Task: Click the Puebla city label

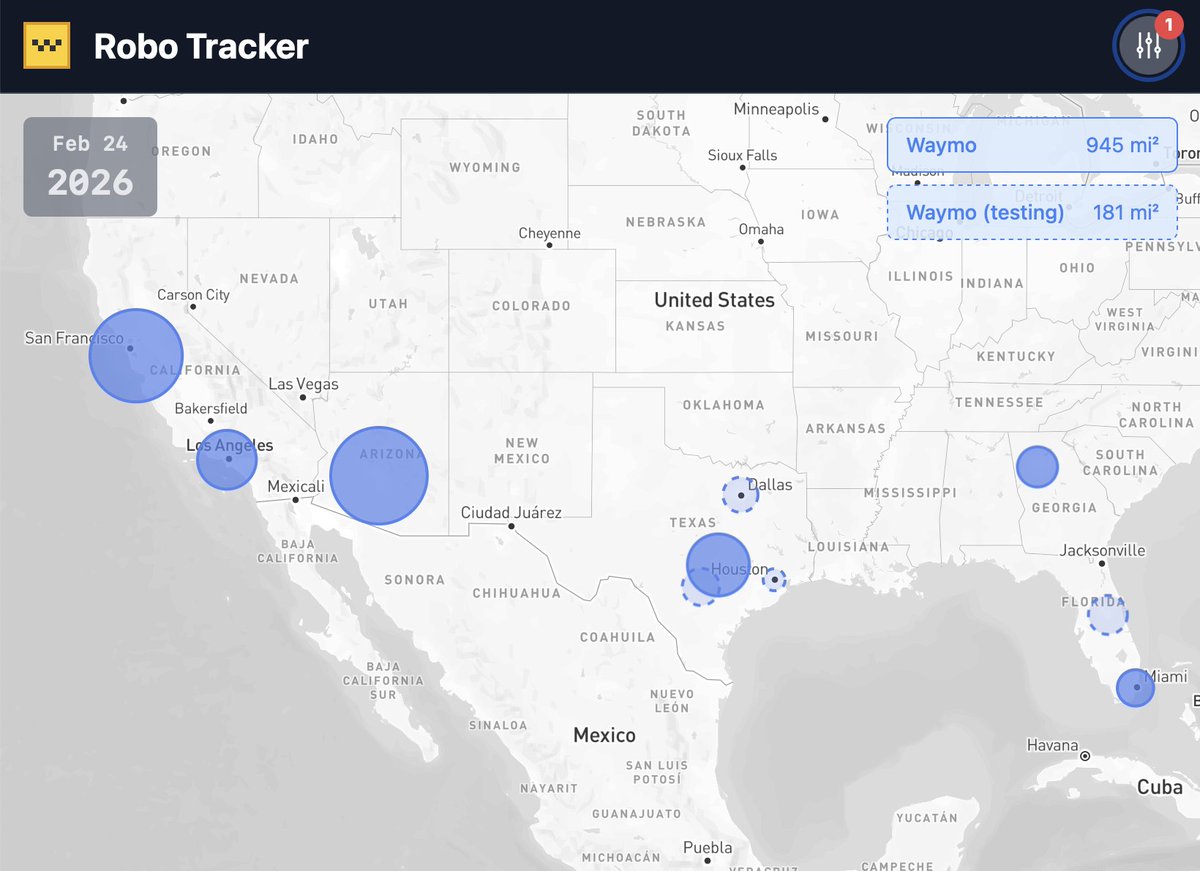Action: tap(707, 848)
